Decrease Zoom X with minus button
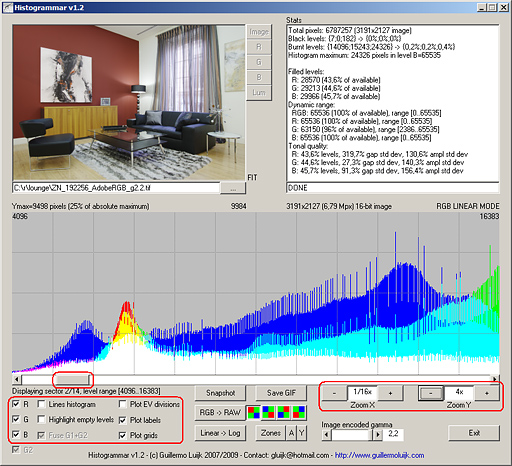 pos(334,393)
